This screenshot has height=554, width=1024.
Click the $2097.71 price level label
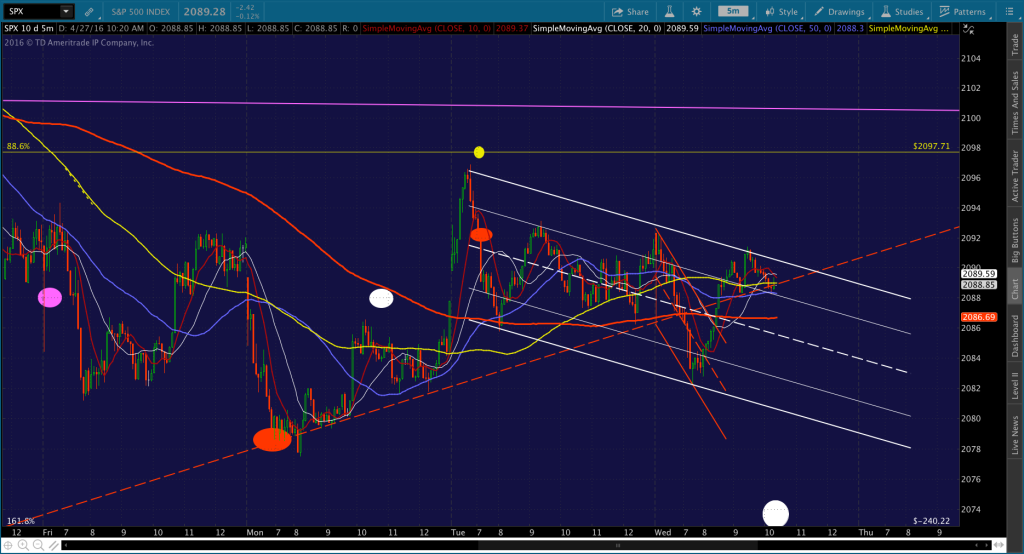[931, 146]
